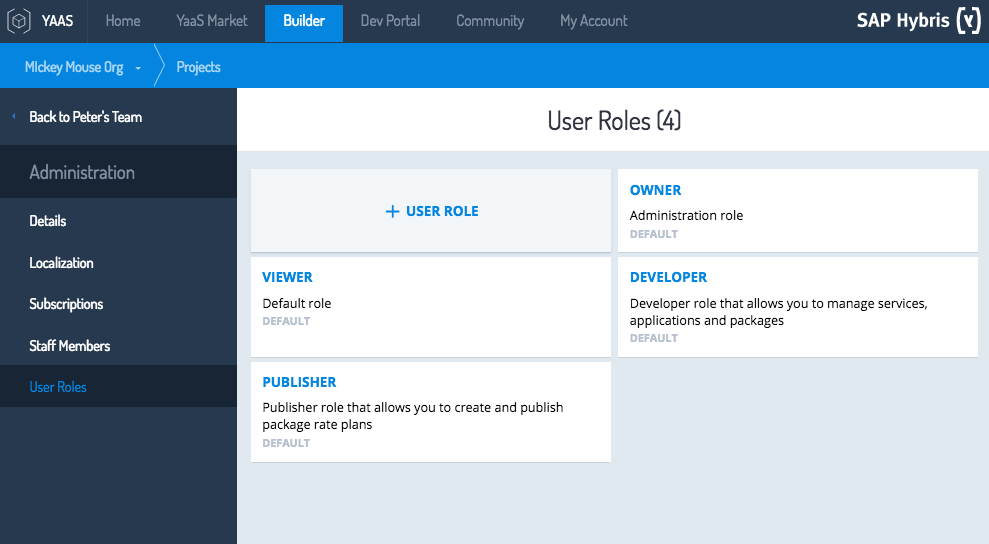Click the DEFAULT label under VIEWER
The width and height of the screenshot is (989, 544).
[286, 321]
